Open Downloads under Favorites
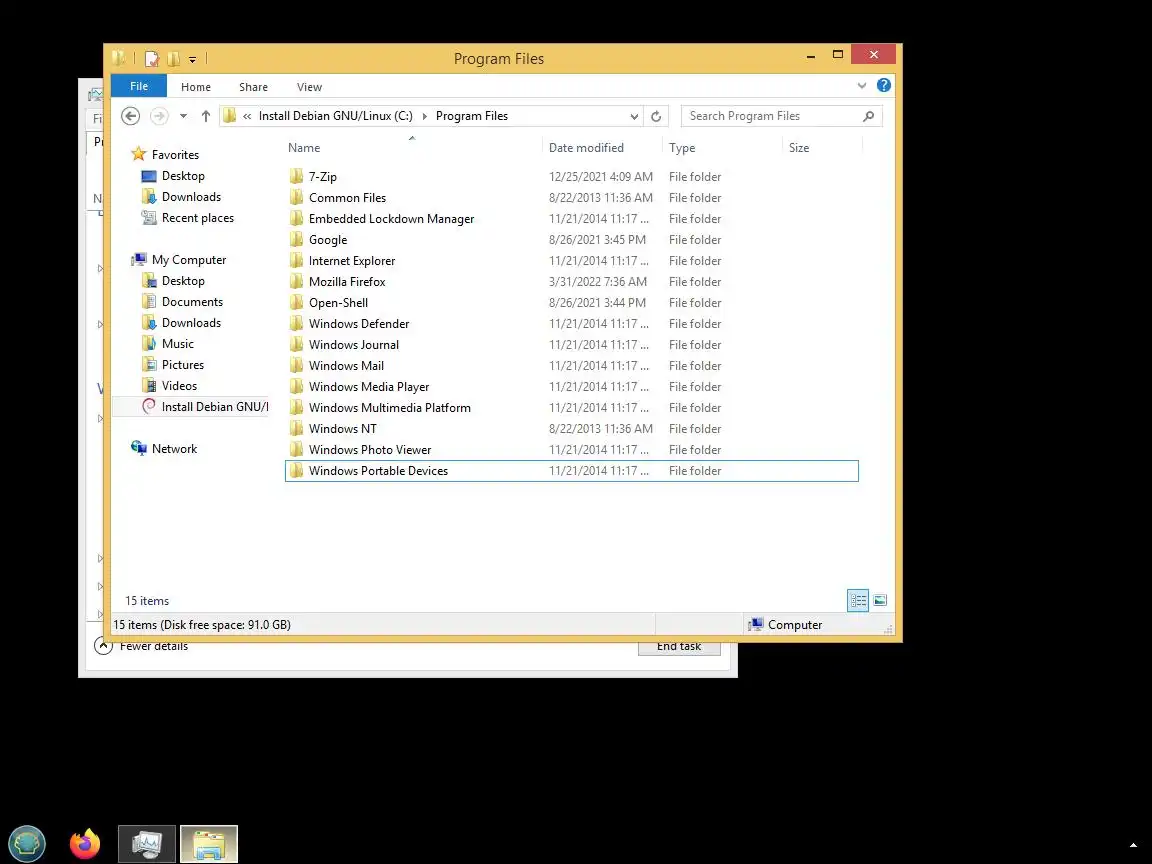 [x=191, y=197]
